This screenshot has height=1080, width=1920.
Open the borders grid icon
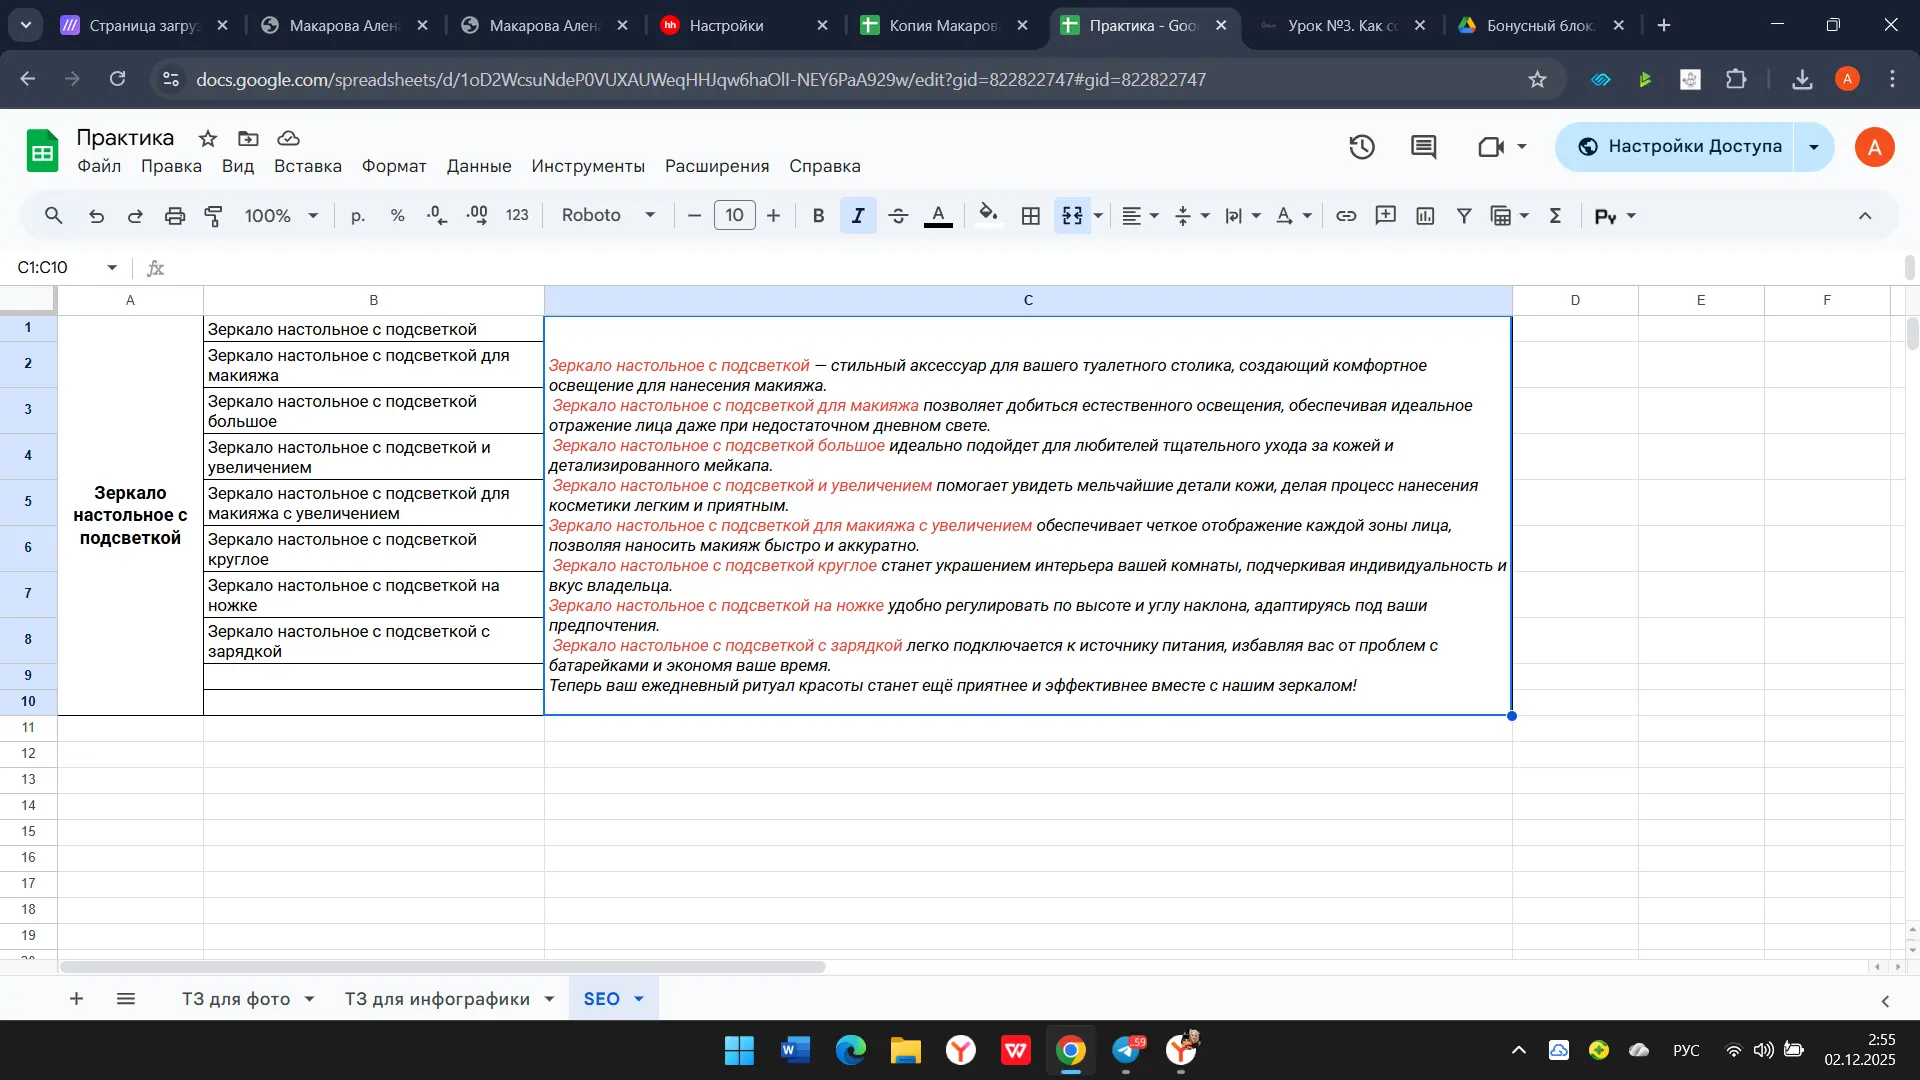(1031, 216)
